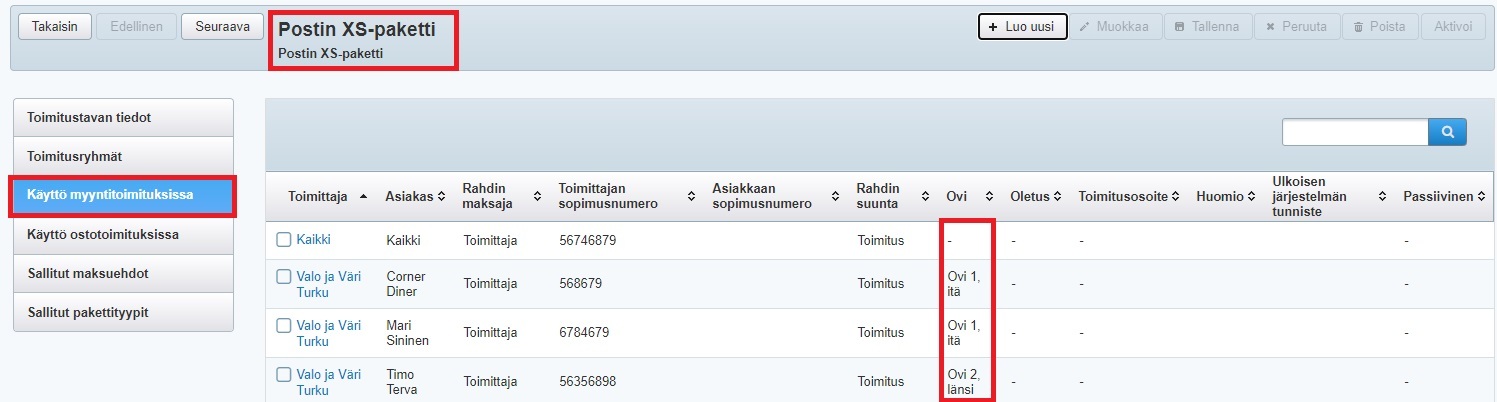Sort by the Asiakas column arrows
This screenshot has height=402, width=1497.
click(441, 197)
